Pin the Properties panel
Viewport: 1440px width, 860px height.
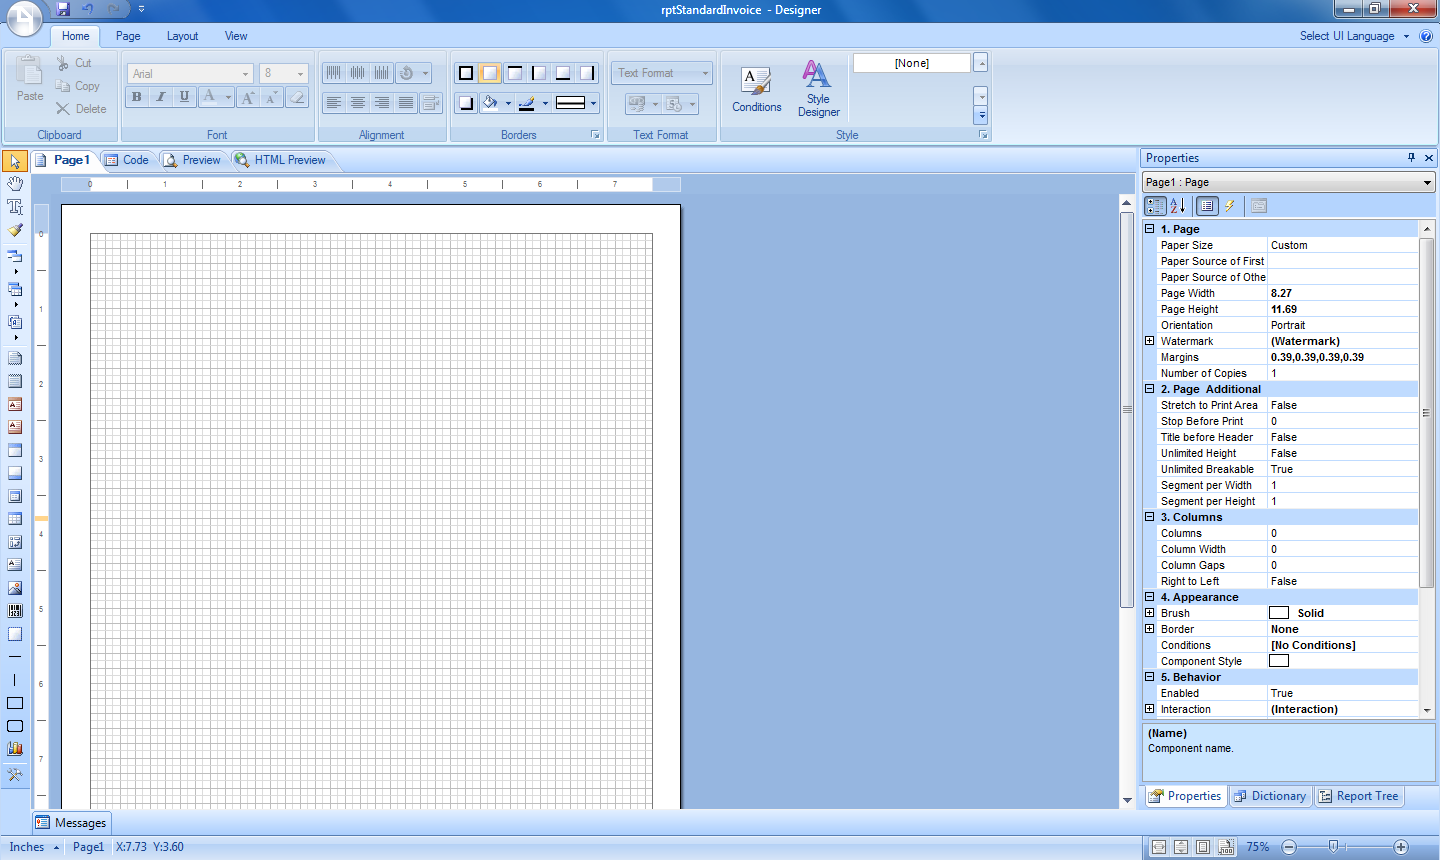[x=1411, y=158]
